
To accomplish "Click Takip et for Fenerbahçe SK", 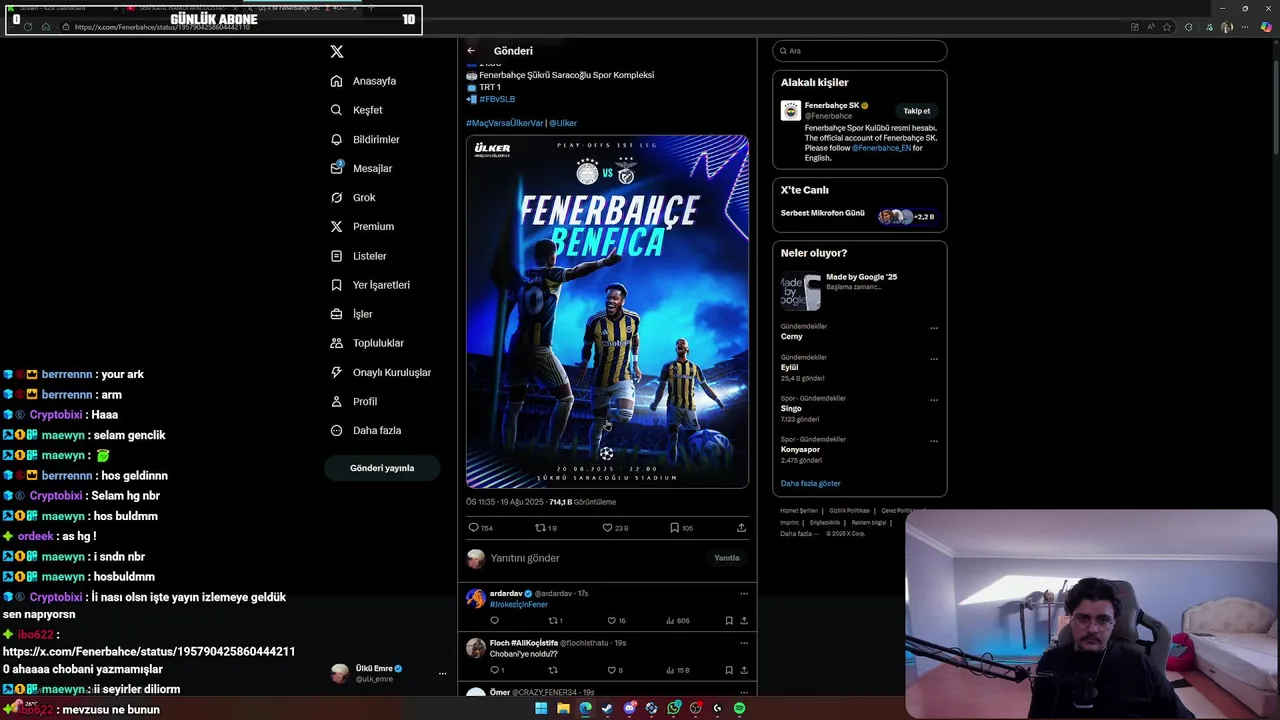I will pyautogui.click(x=917, y=111).
